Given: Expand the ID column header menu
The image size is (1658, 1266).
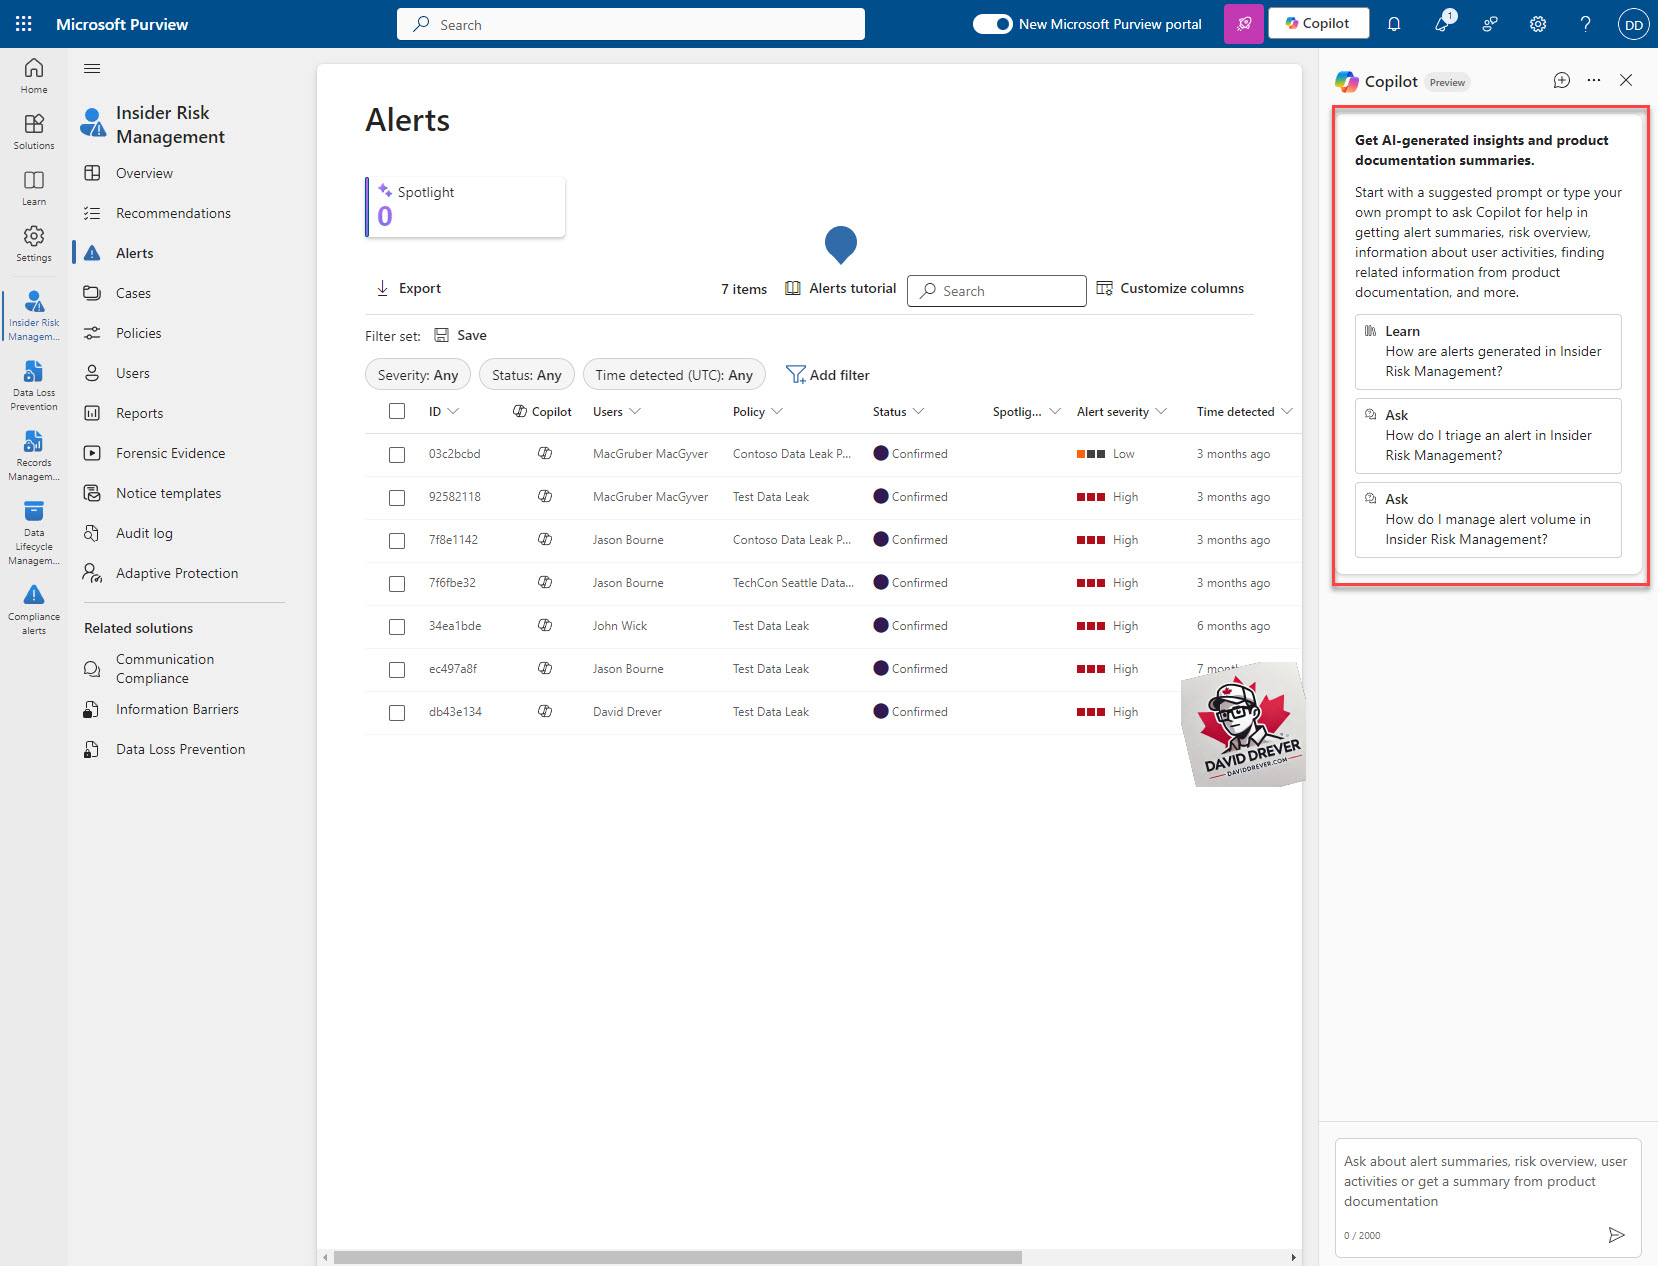Looking at the screenshot, I should click(453, 411).
